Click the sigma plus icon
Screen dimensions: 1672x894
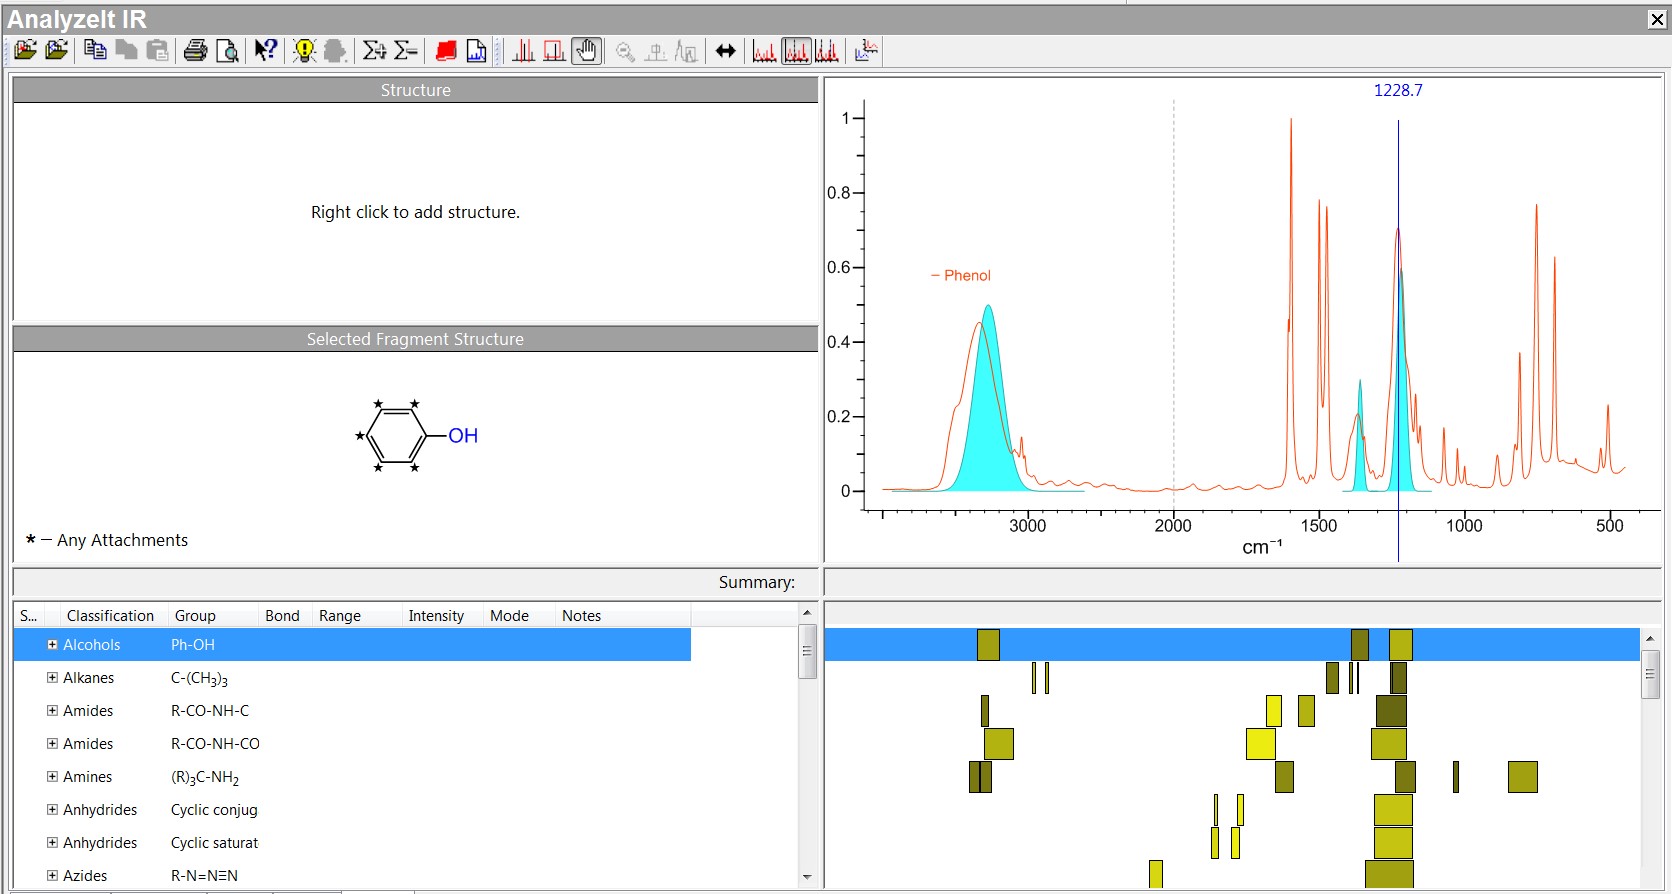point(374,51)
